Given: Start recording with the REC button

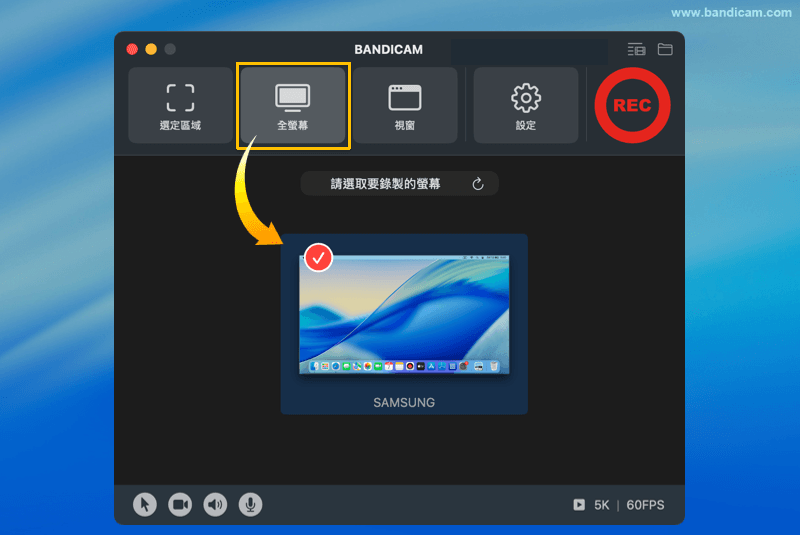Looking at the screenshot, I should pos(632,105).
